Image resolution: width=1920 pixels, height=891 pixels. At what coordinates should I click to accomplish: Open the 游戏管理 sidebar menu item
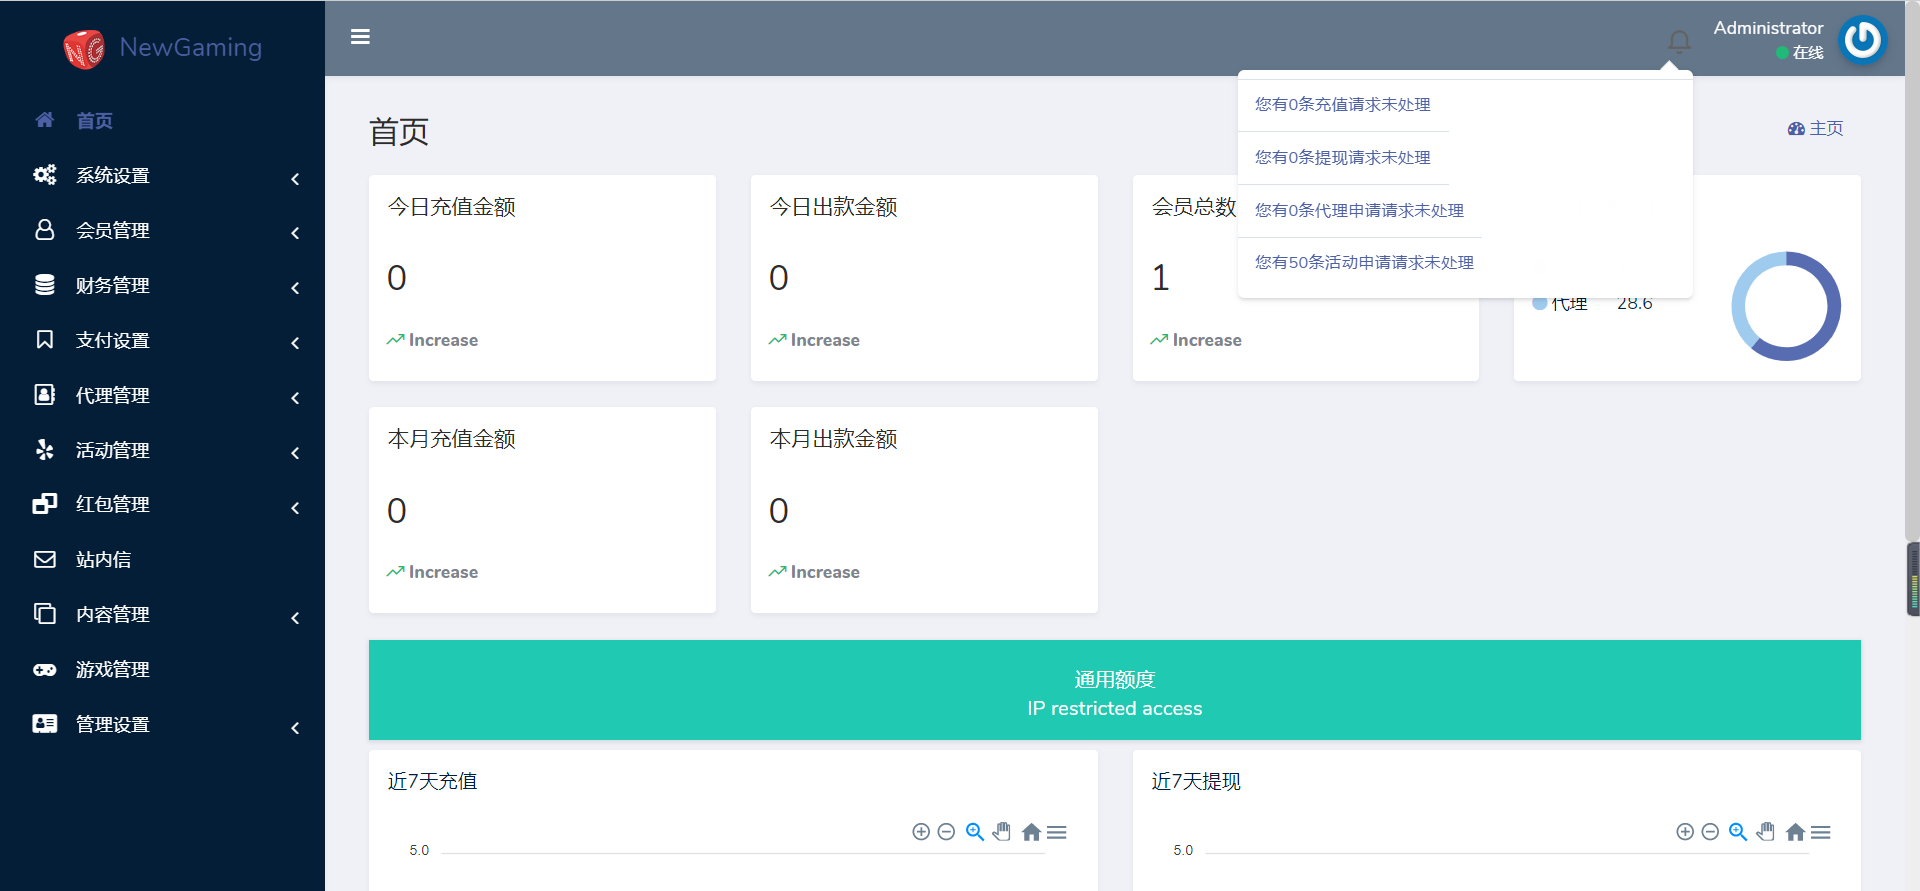pos(162,669)
